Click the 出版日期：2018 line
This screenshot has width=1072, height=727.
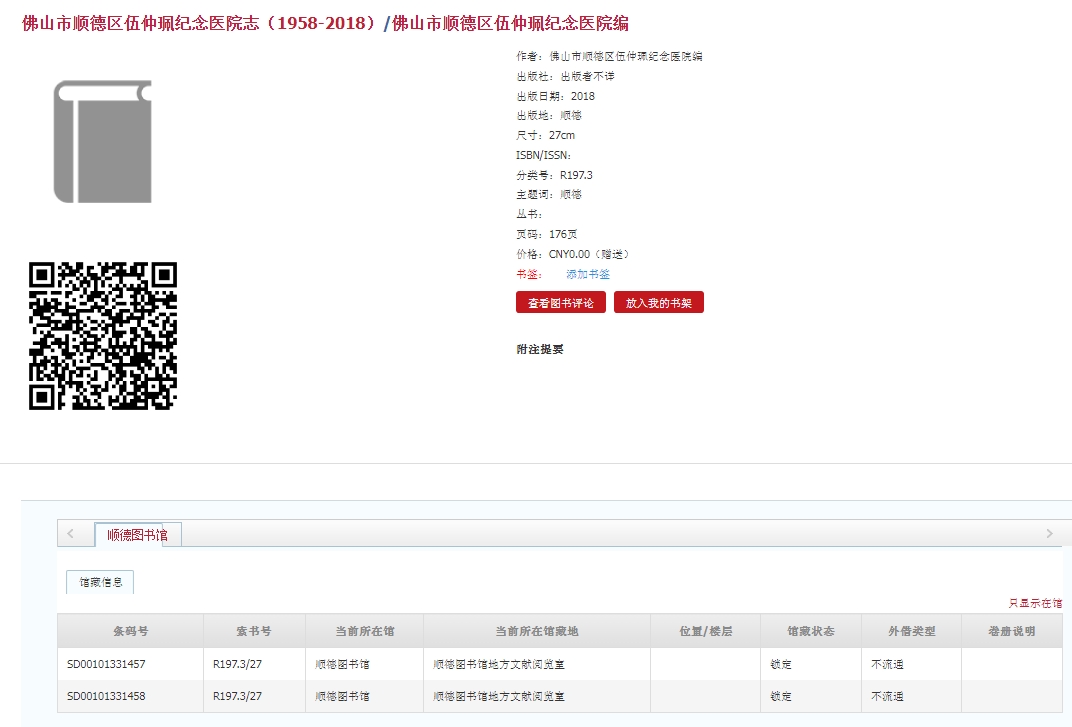555,96
